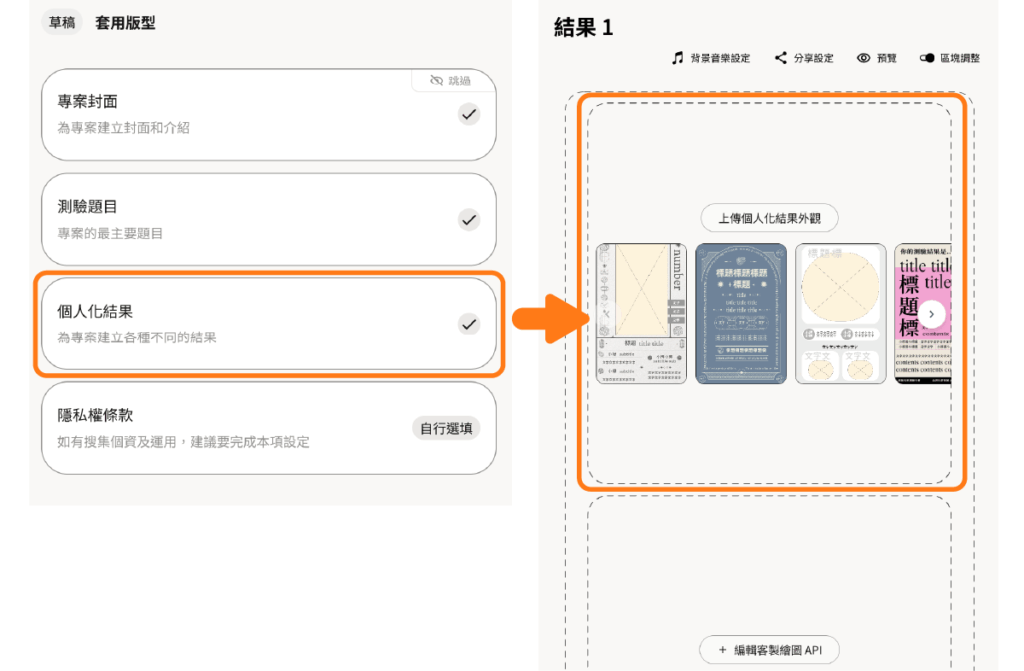Image resolution: width=1024 pixels, height=671 pixels.
Task: Switch to the 套用版型 tab
Action: click(125, 23)
